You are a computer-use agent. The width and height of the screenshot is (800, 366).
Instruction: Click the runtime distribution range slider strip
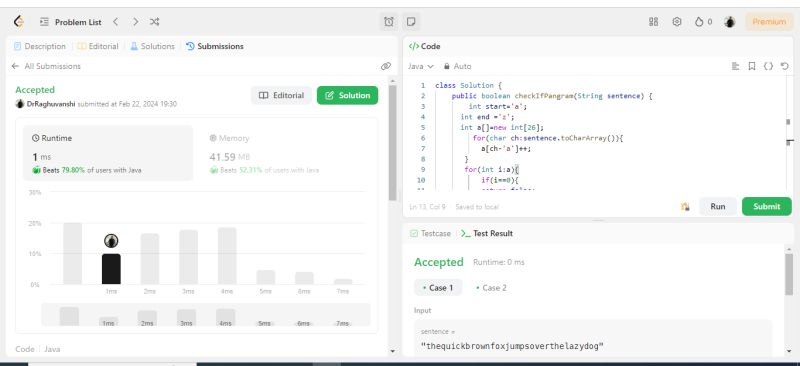(x=206, y=315)
